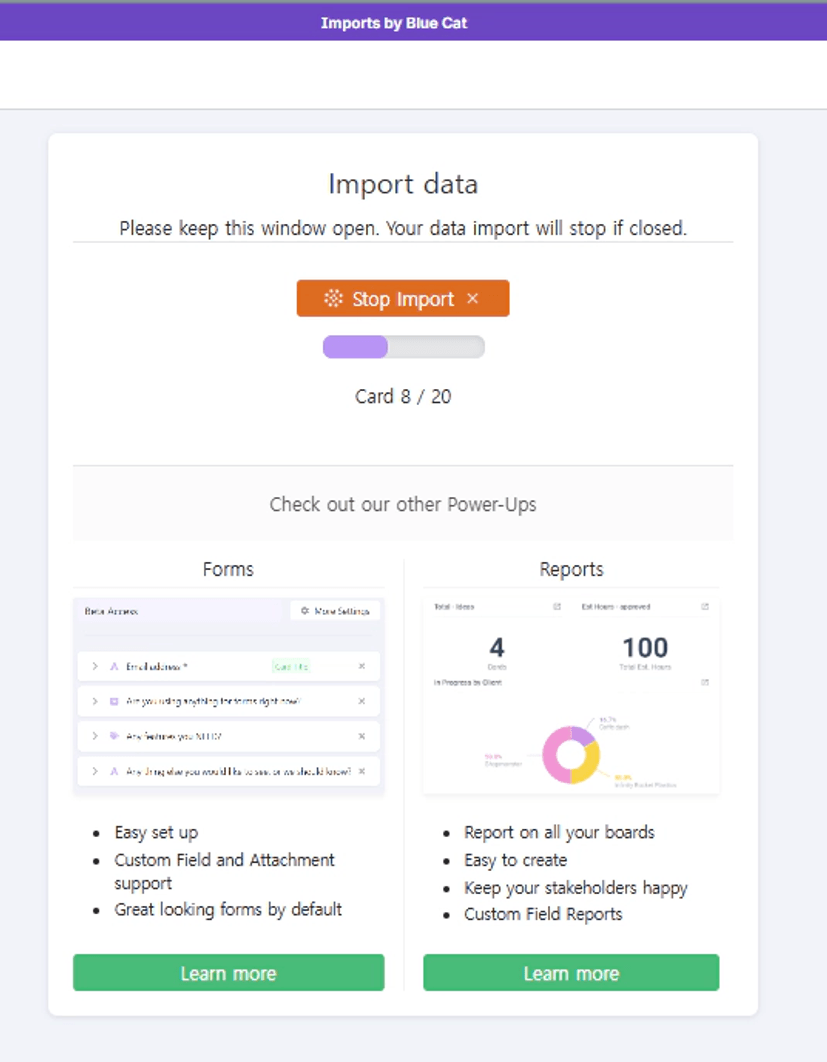Click the X icon on Stop Import

tap(473, 299)
